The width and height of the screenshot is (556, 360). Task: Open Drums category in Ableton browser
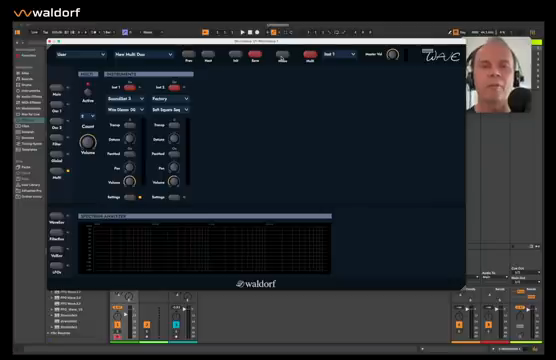(27, 85)
